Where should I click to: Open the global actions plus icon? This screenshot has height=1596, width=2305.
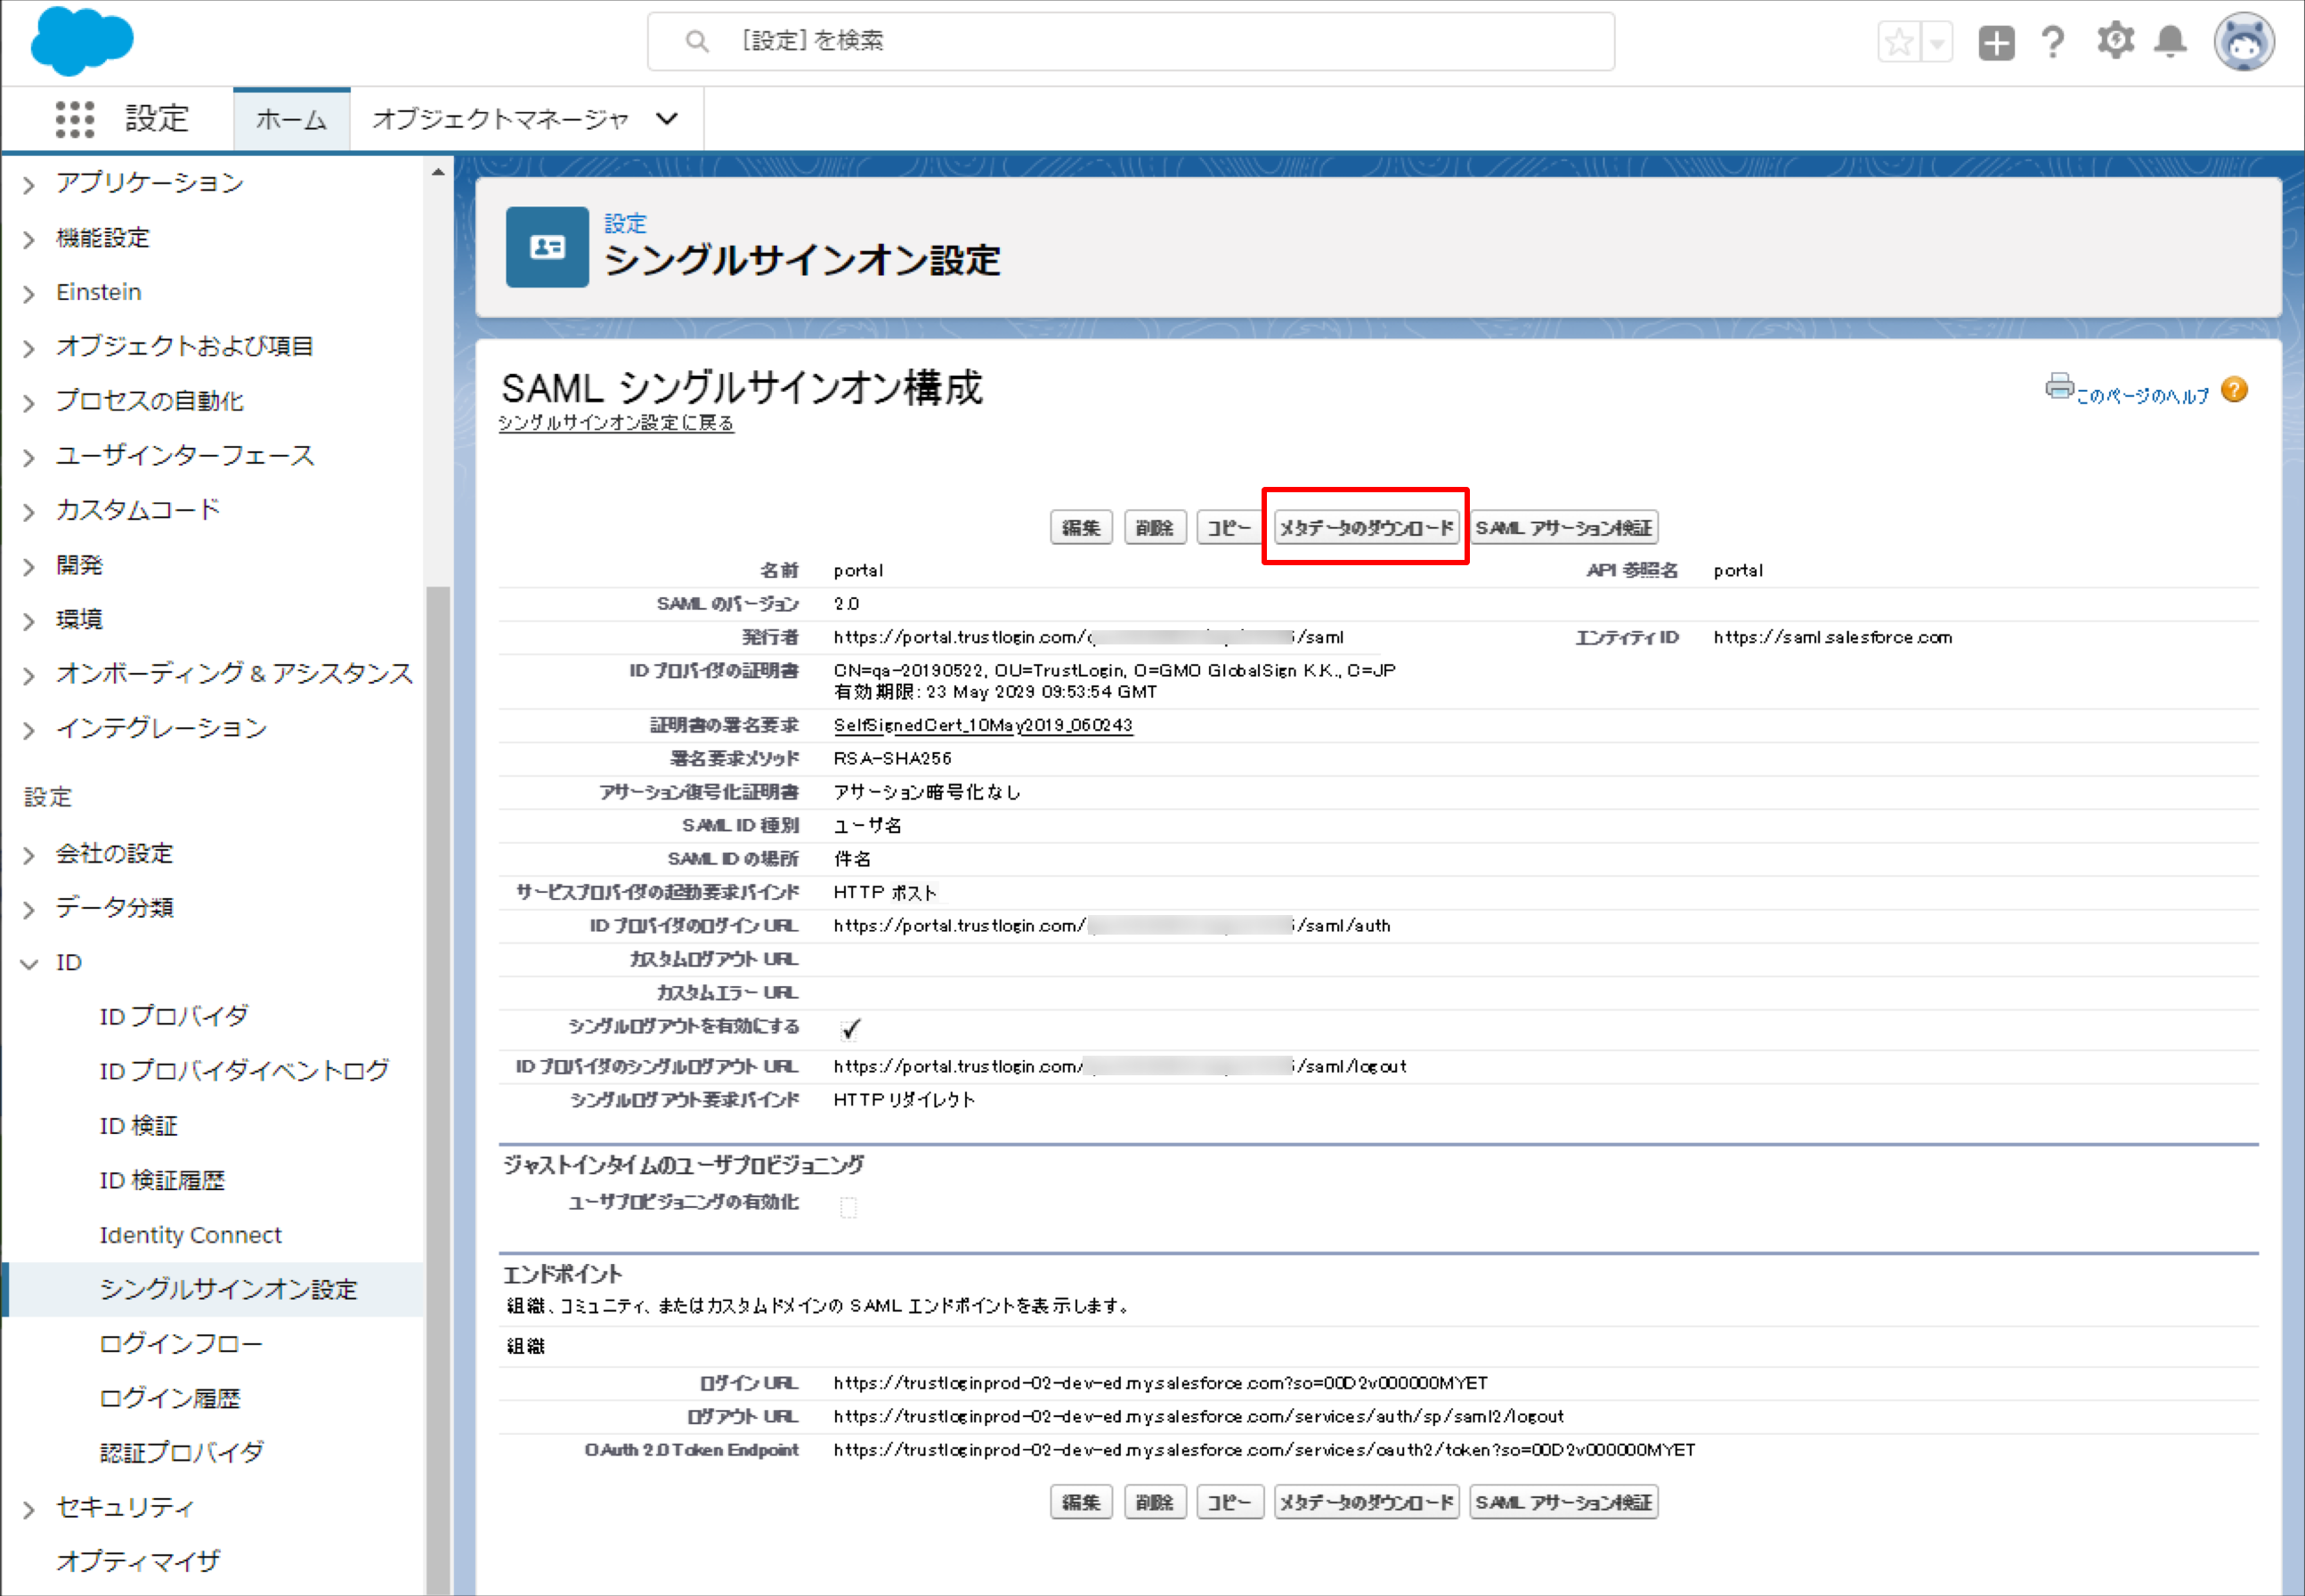point(1996,42)
